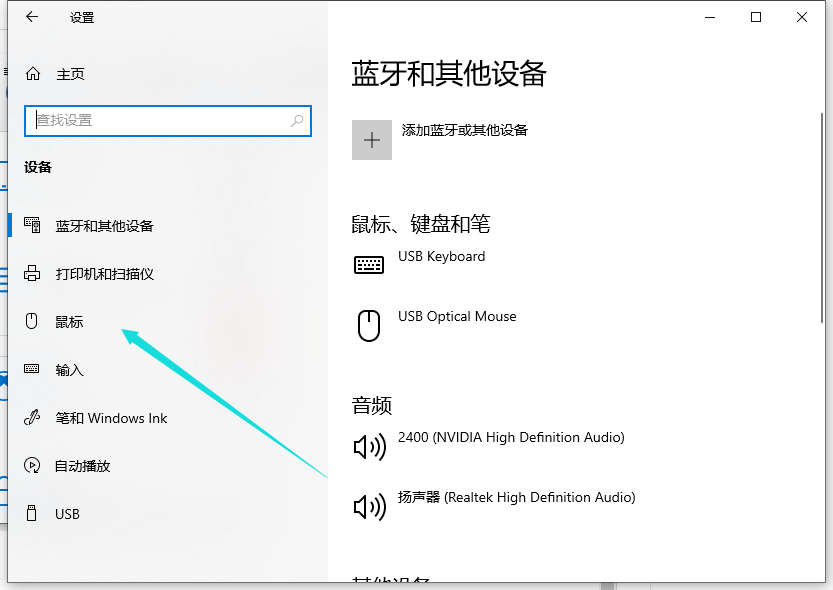The image size is (833, 590).
Task: Select the USB Optical Mouse icon
Action: [x=369, y=325]
